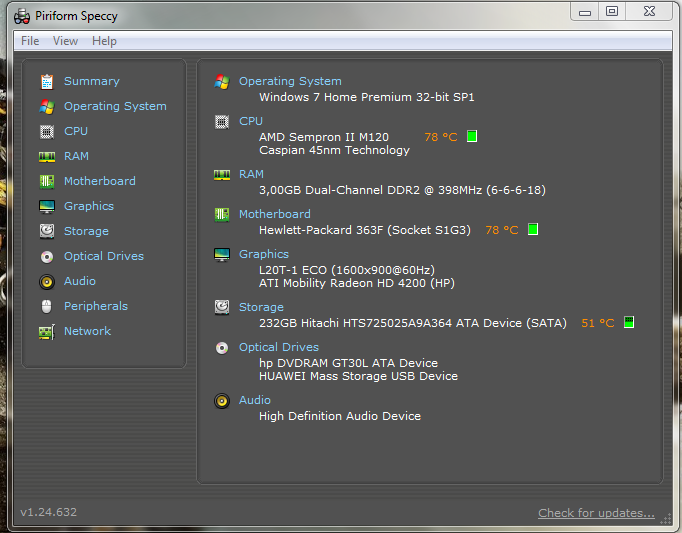Open Graphics section from sidebar
Viewport: 682px width, 533px height.
(x=89, y=207)
